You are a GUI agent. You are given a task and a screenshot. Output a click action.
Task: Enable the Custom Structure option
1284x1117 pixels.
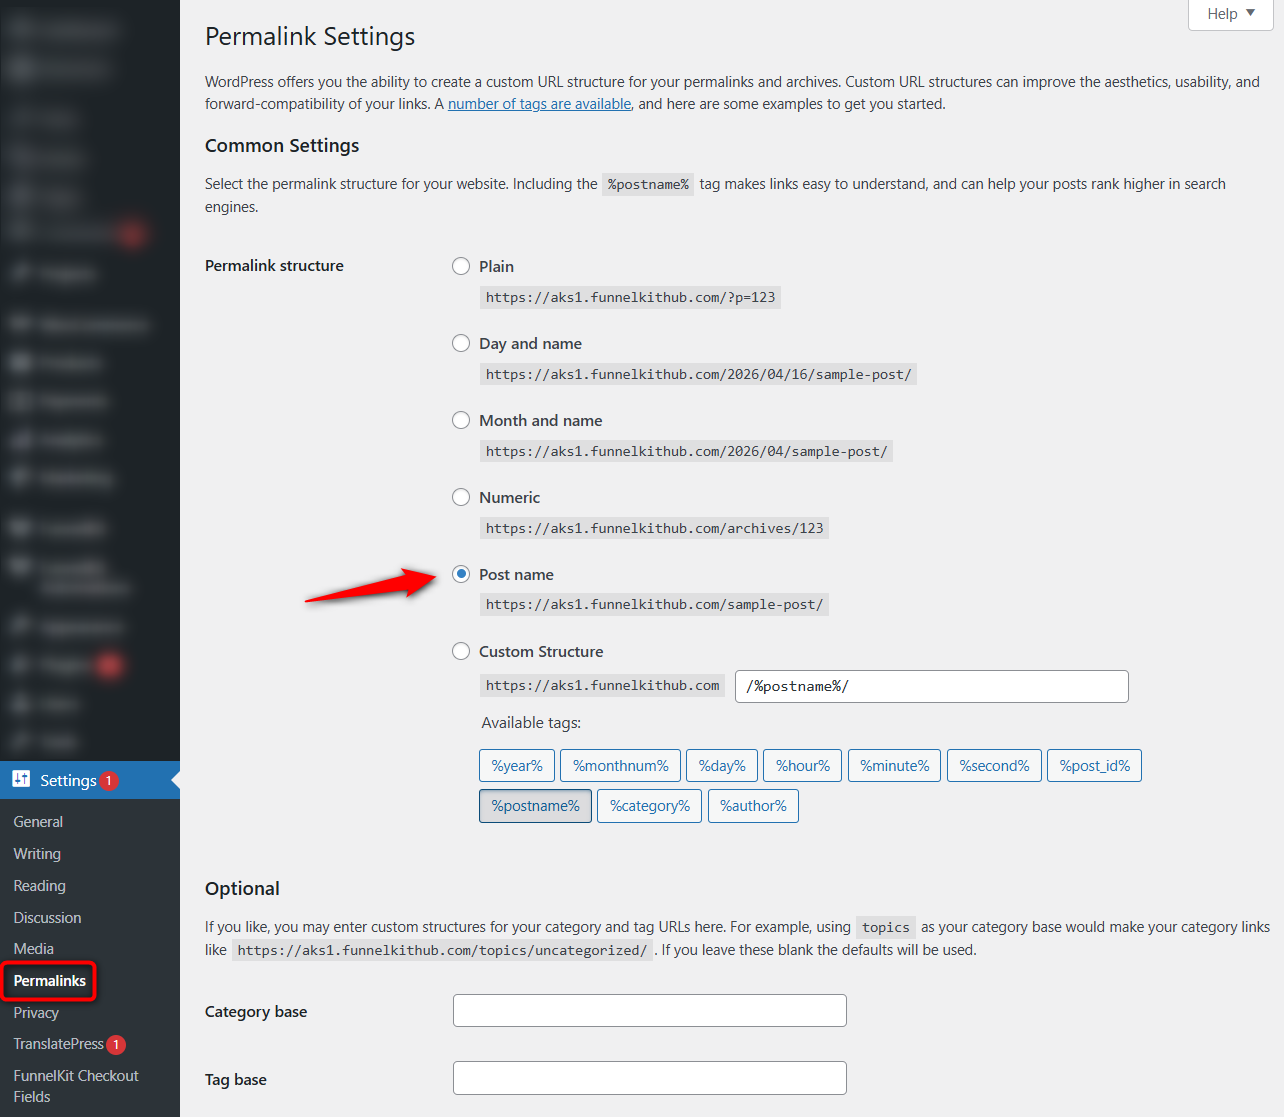tap(461, 651)
